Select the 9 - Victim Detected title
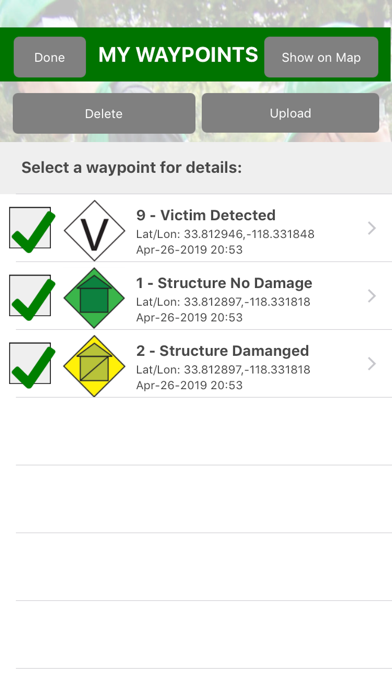Viewport: 392px width, 696px height. (206, 215)
